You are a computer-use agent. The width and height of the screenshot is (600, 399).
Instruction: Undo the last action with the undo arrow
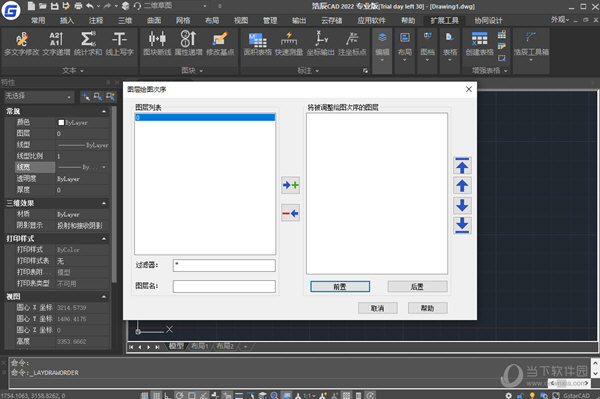90,6
